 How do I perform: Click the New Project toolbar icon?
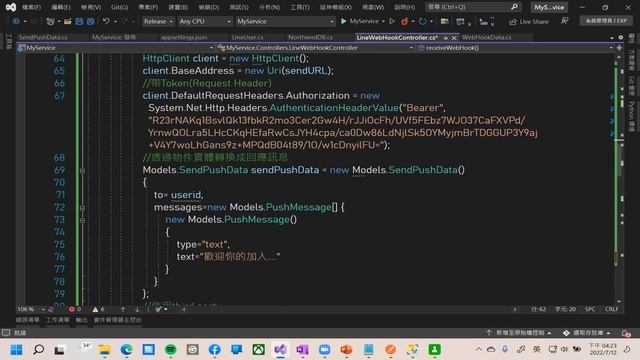pyautogui.click(x=51, y=21)
